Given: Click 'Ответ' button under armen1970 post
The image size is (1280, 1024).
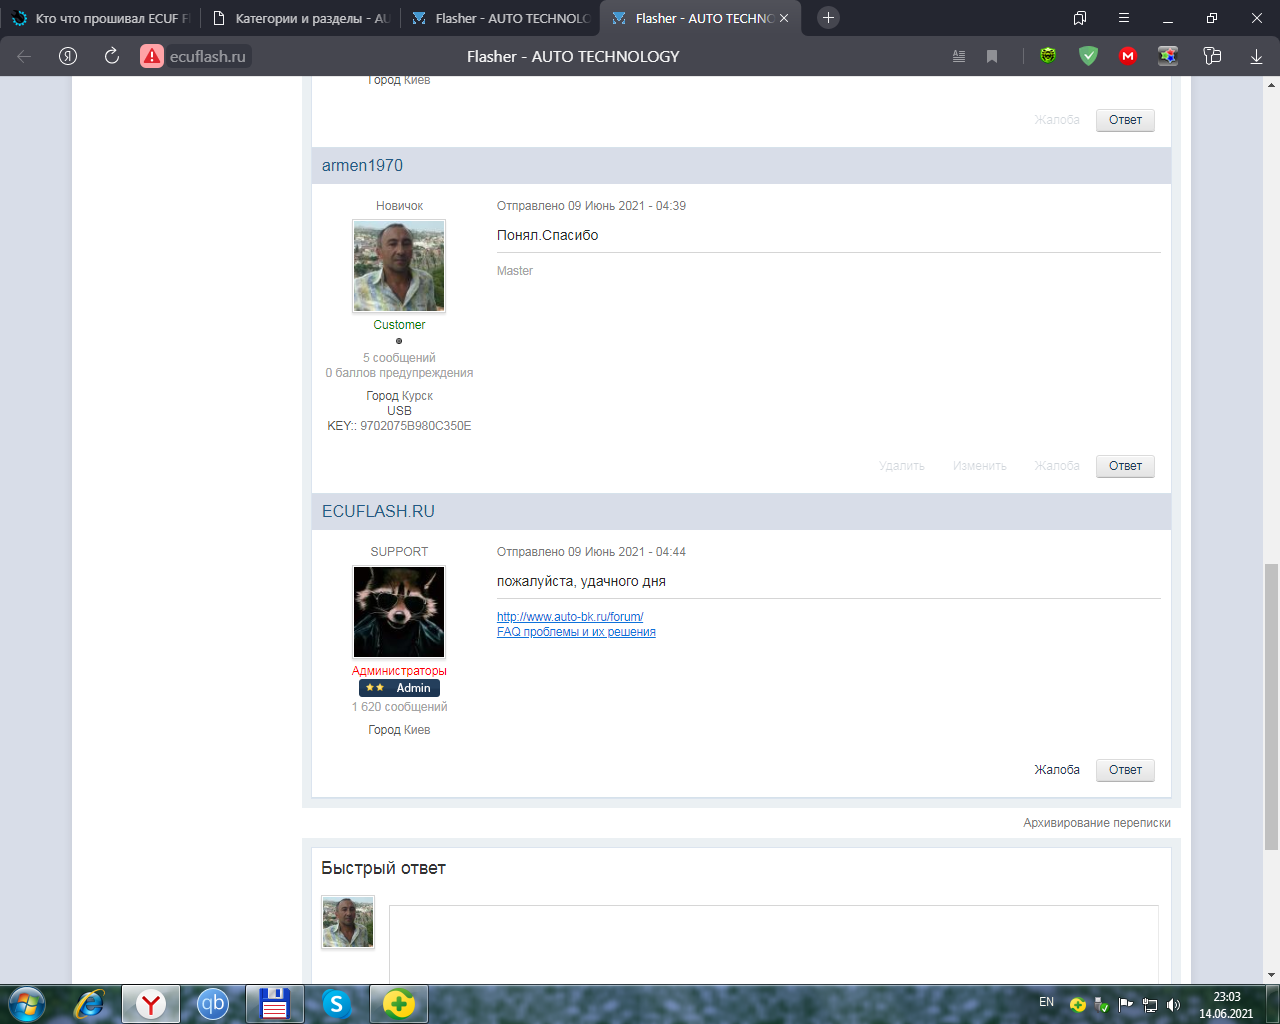Looking at the screenshot, I should [x=1125, y=466].
